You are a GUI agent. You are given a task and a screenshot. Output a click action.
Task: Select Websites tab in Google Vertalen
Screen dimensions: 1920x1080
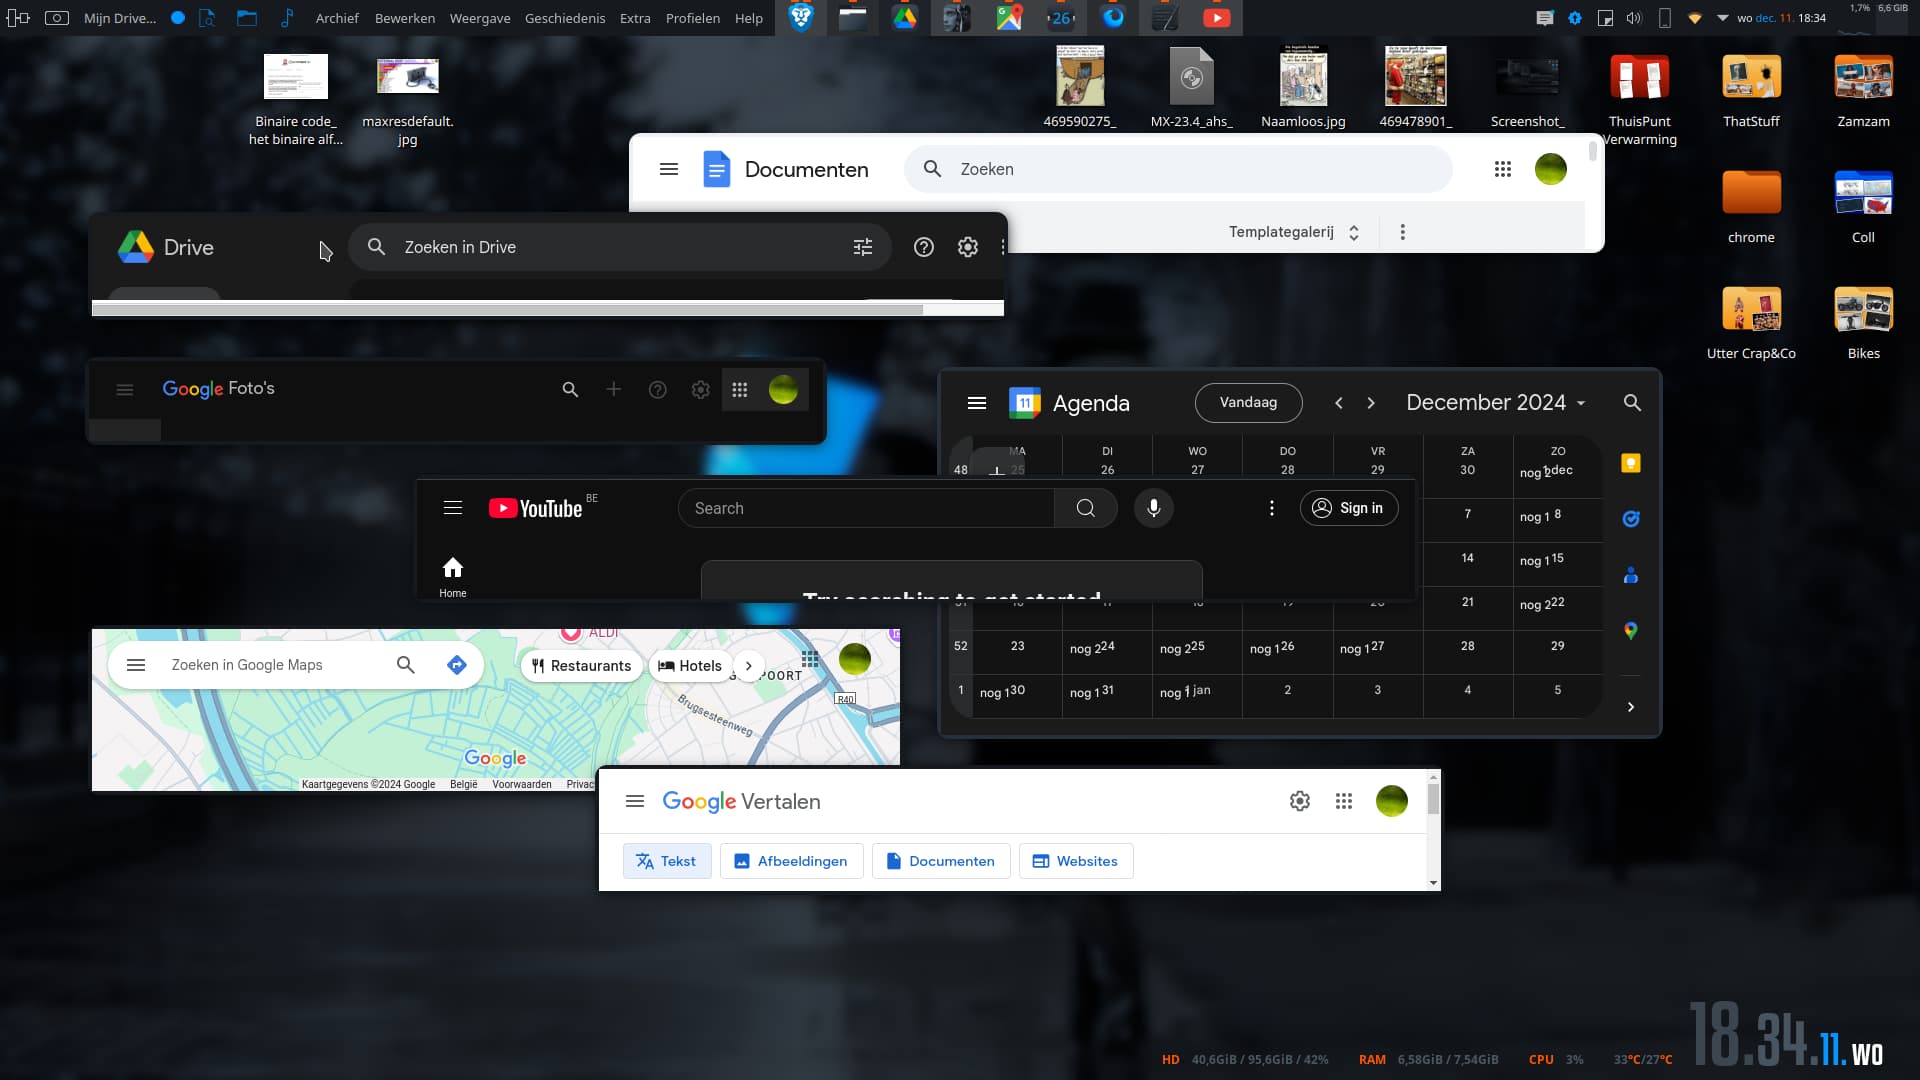(x=1075, y=861)
